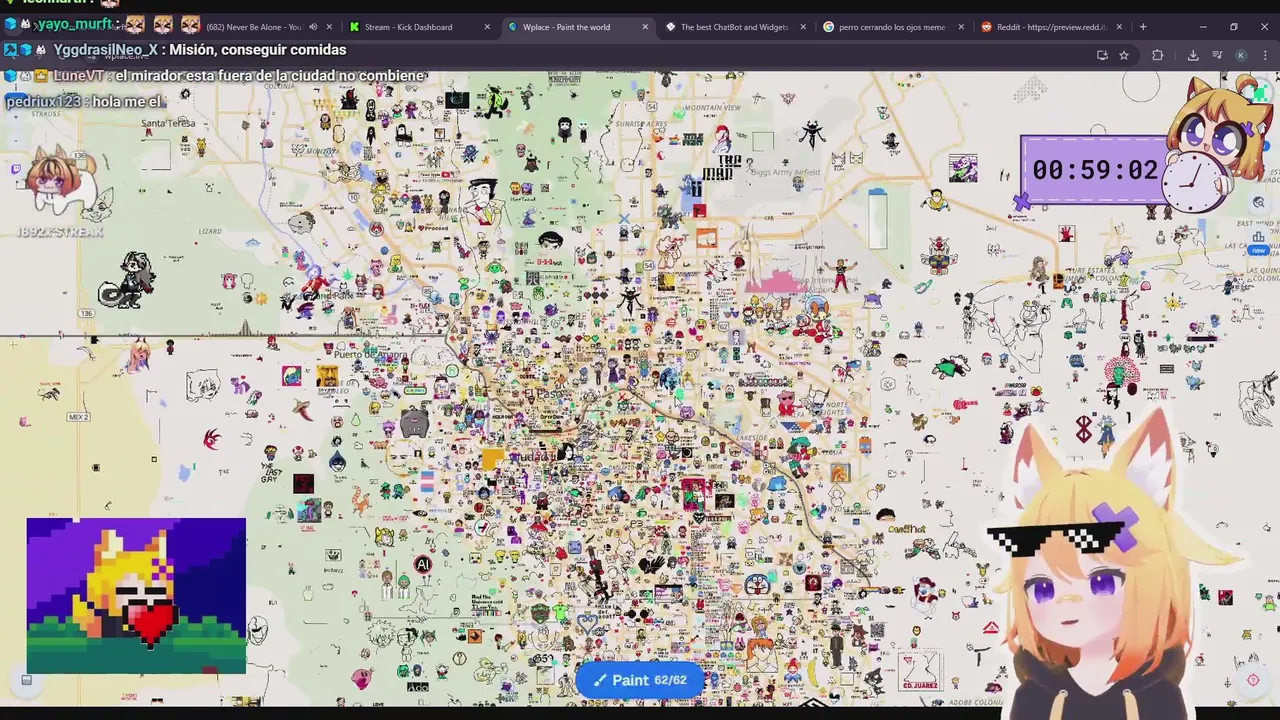This screenshot has width=1280, height=720.
Task: Click the CD. JUAREZ pixel art sign
Action: tap(920, 671)
